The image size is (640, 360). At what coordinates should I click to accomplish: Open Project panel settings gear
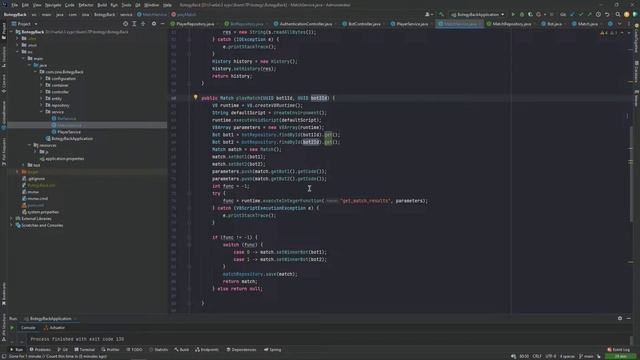153,24
